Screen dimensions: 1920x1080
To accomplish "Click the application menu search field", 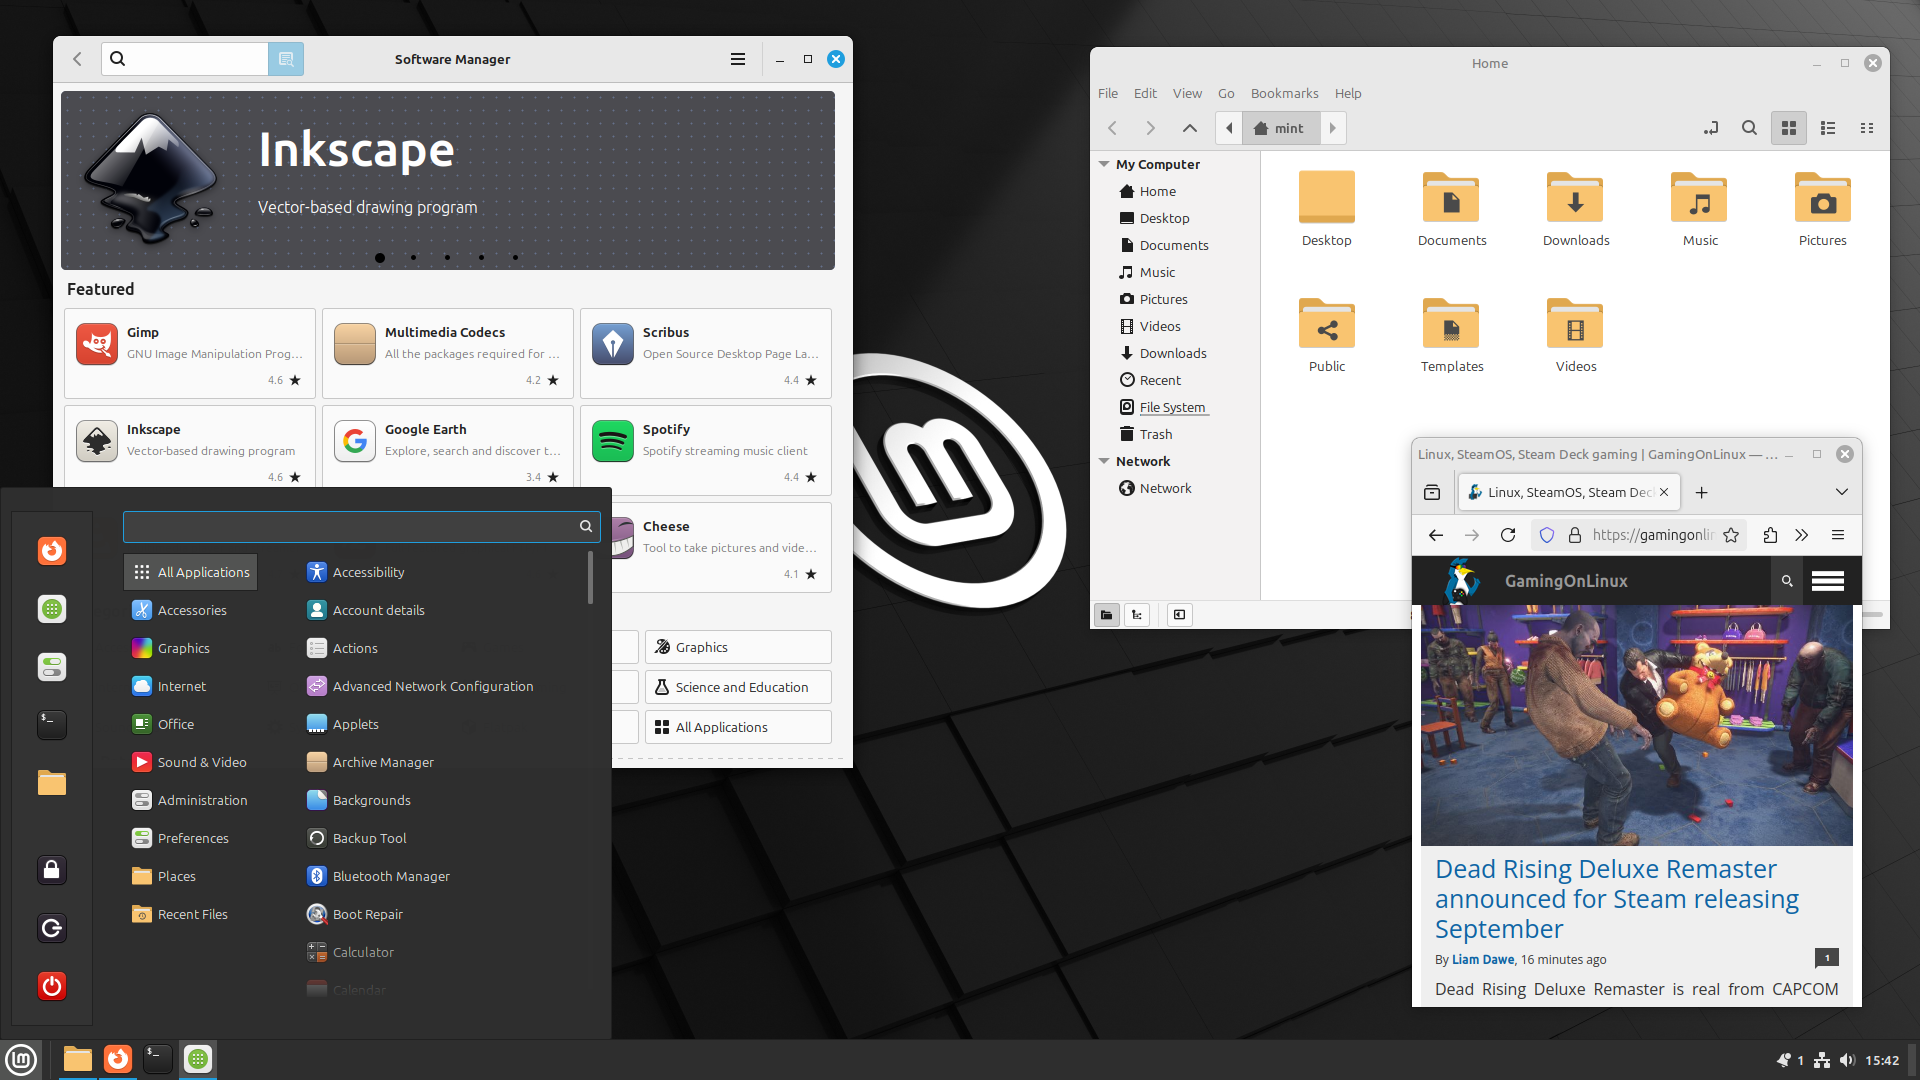I will click(x=350, y=526).
